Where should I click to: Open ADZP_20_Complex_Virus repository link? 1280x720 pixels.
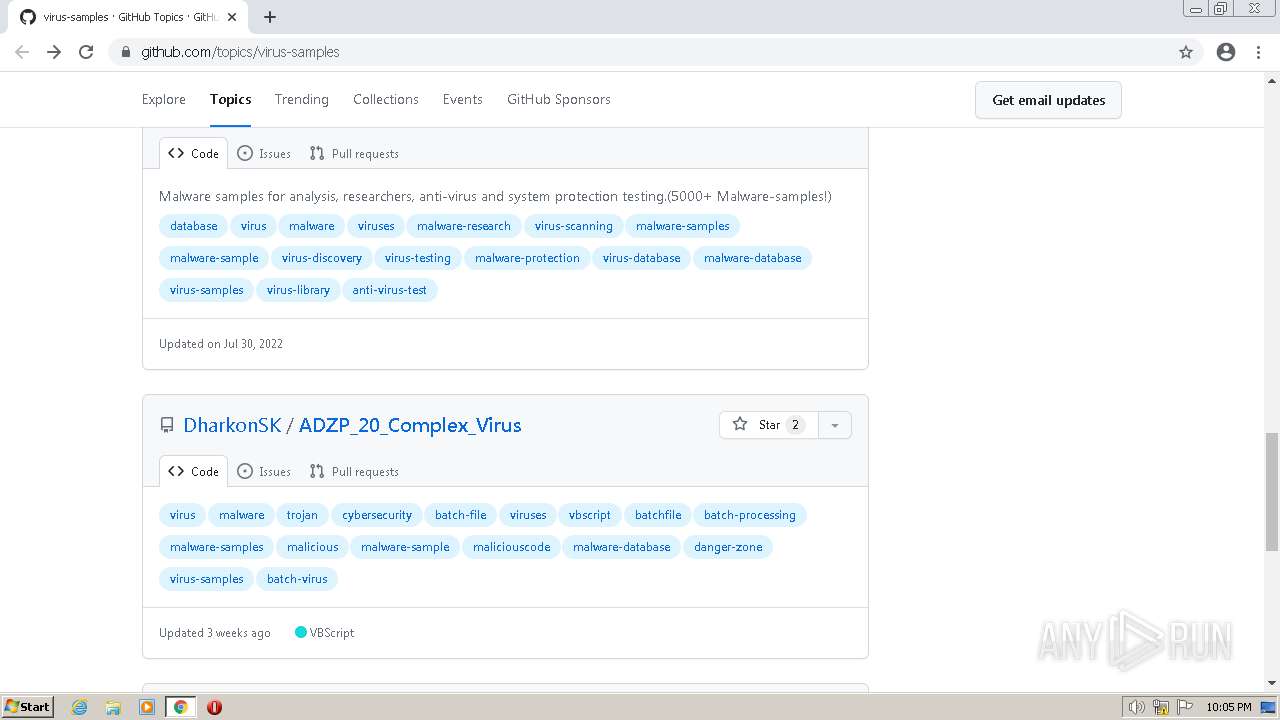[x=410, y=425]
